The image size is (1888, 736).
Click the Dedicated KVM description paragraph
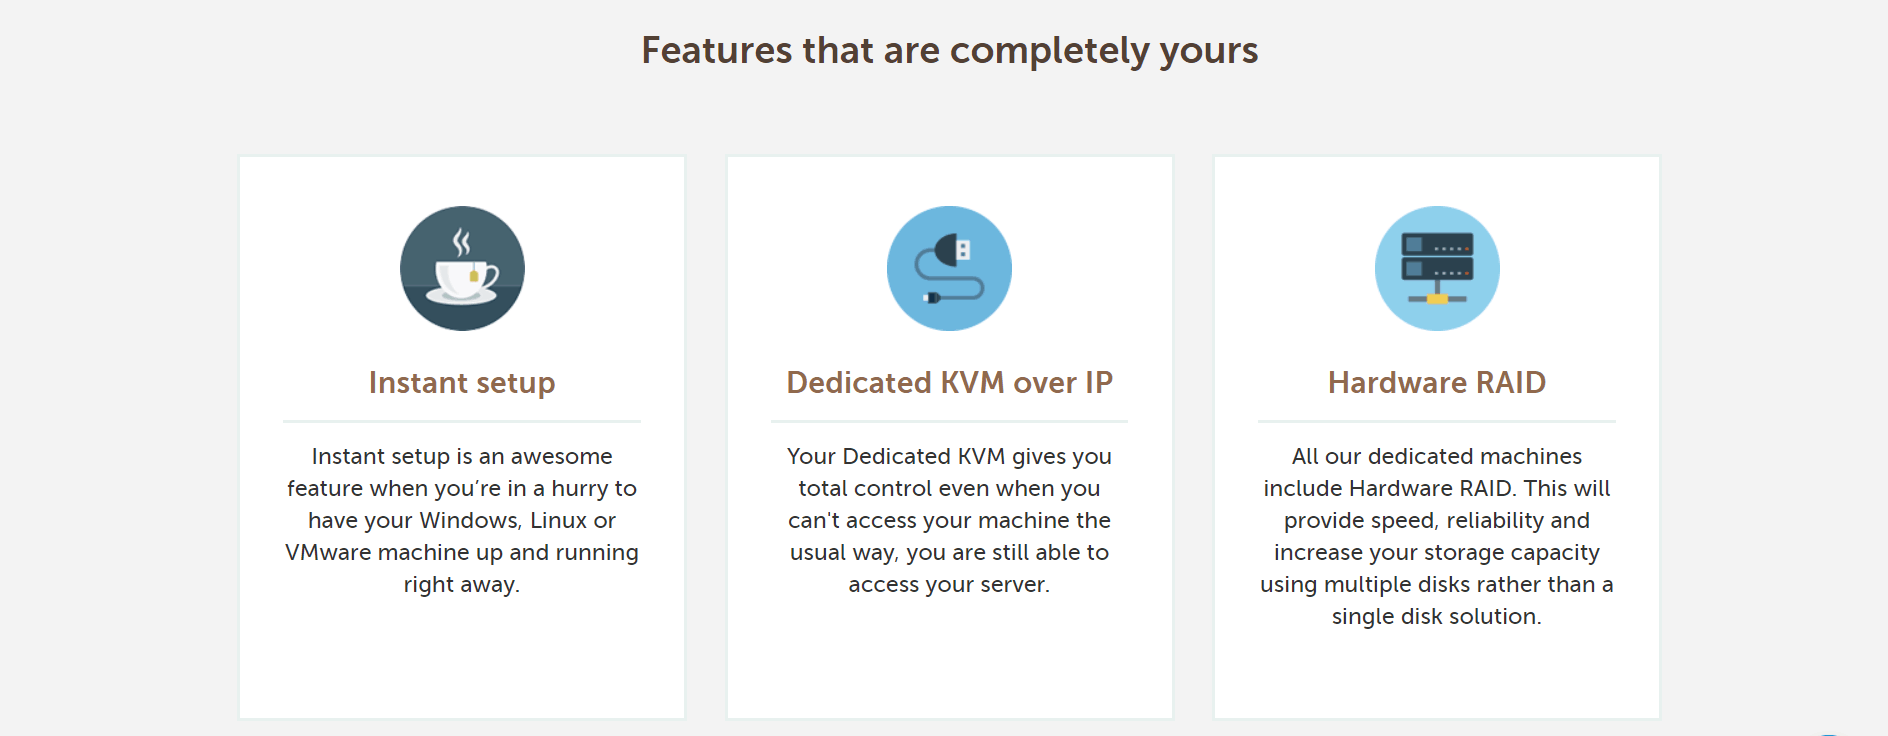coord(949,520)
